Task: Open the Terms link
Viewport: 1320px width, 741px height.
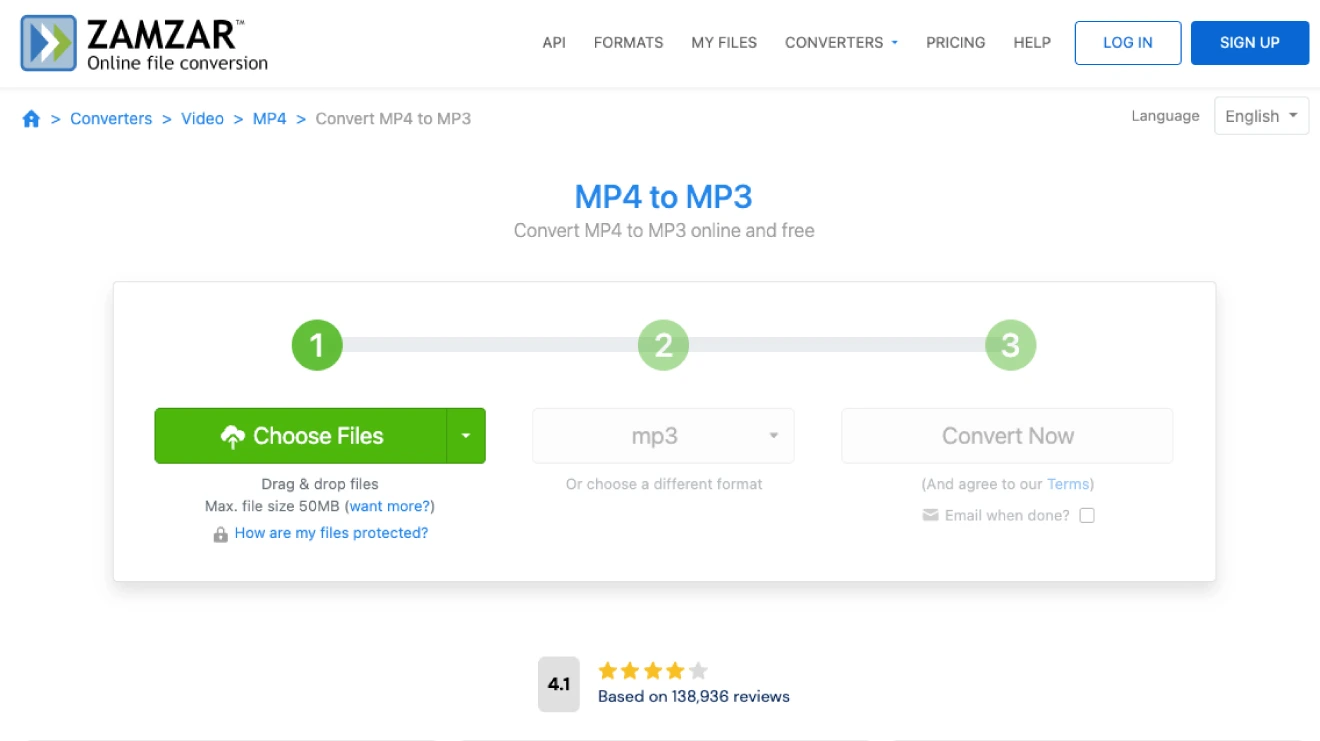Action: (x=1067, y=484)
